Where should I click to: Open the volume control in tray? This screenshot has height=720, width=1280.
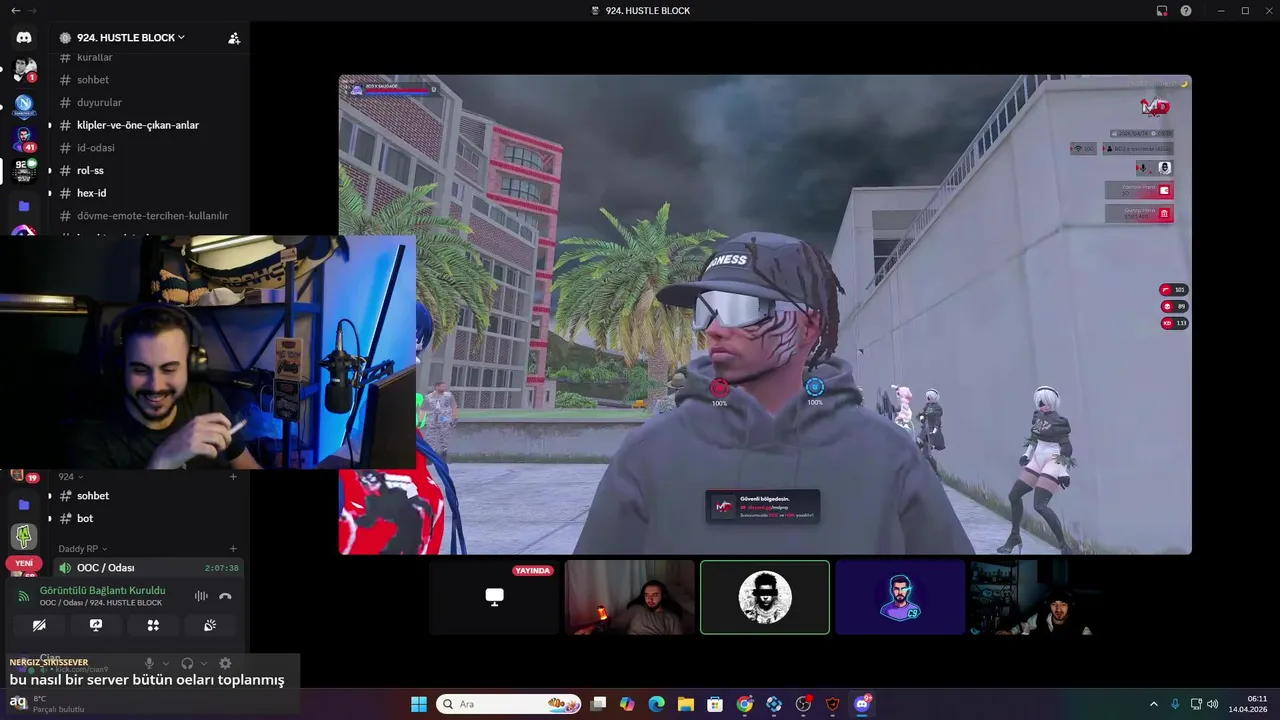1212,704
